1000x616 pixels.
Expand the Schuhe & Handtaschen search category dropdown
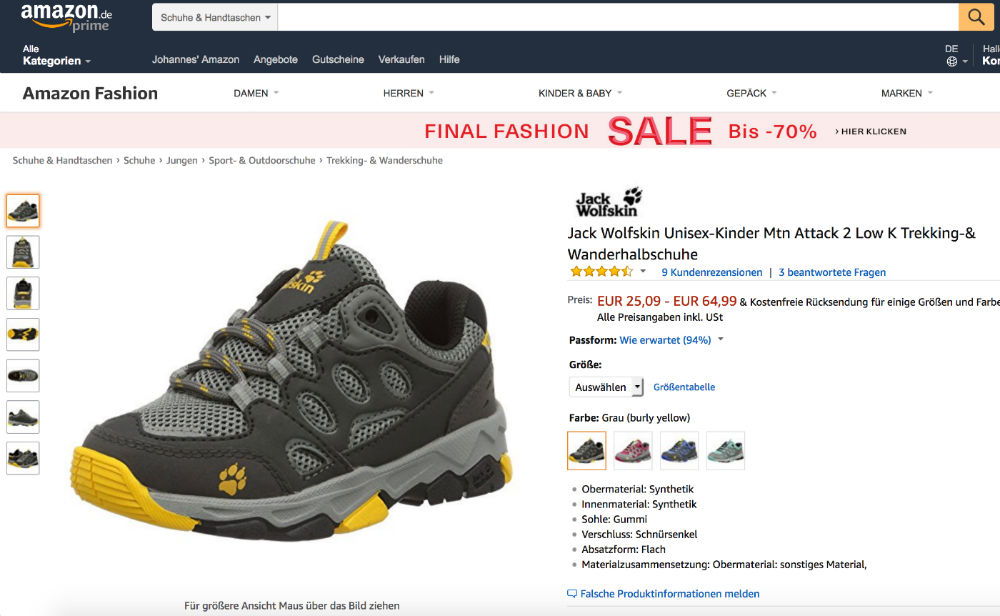point(215,17)
